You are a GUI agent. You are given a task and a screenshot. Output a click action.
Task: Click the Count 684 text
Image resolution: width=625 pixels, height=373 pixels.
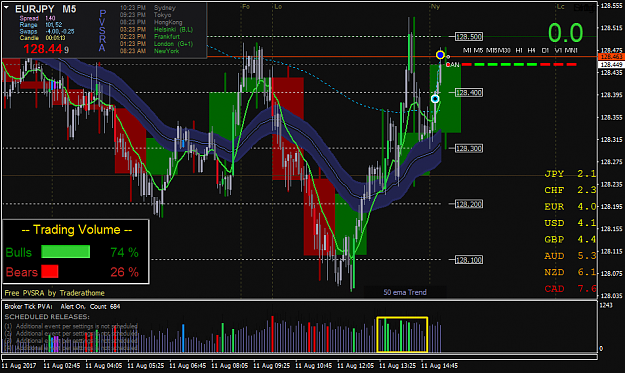coord(105,306)
